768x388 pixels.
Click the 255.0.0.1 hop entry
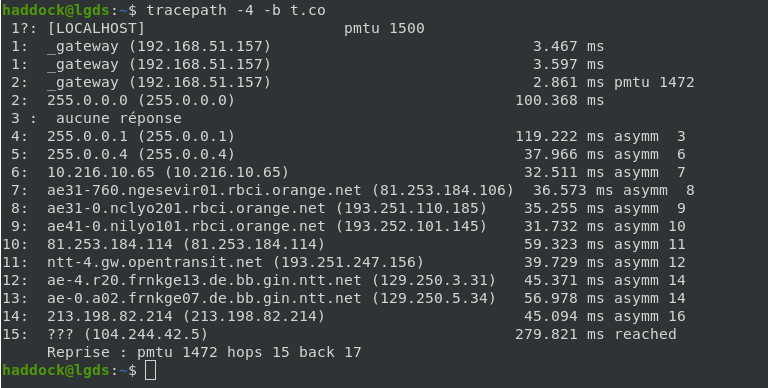(141, 136)
